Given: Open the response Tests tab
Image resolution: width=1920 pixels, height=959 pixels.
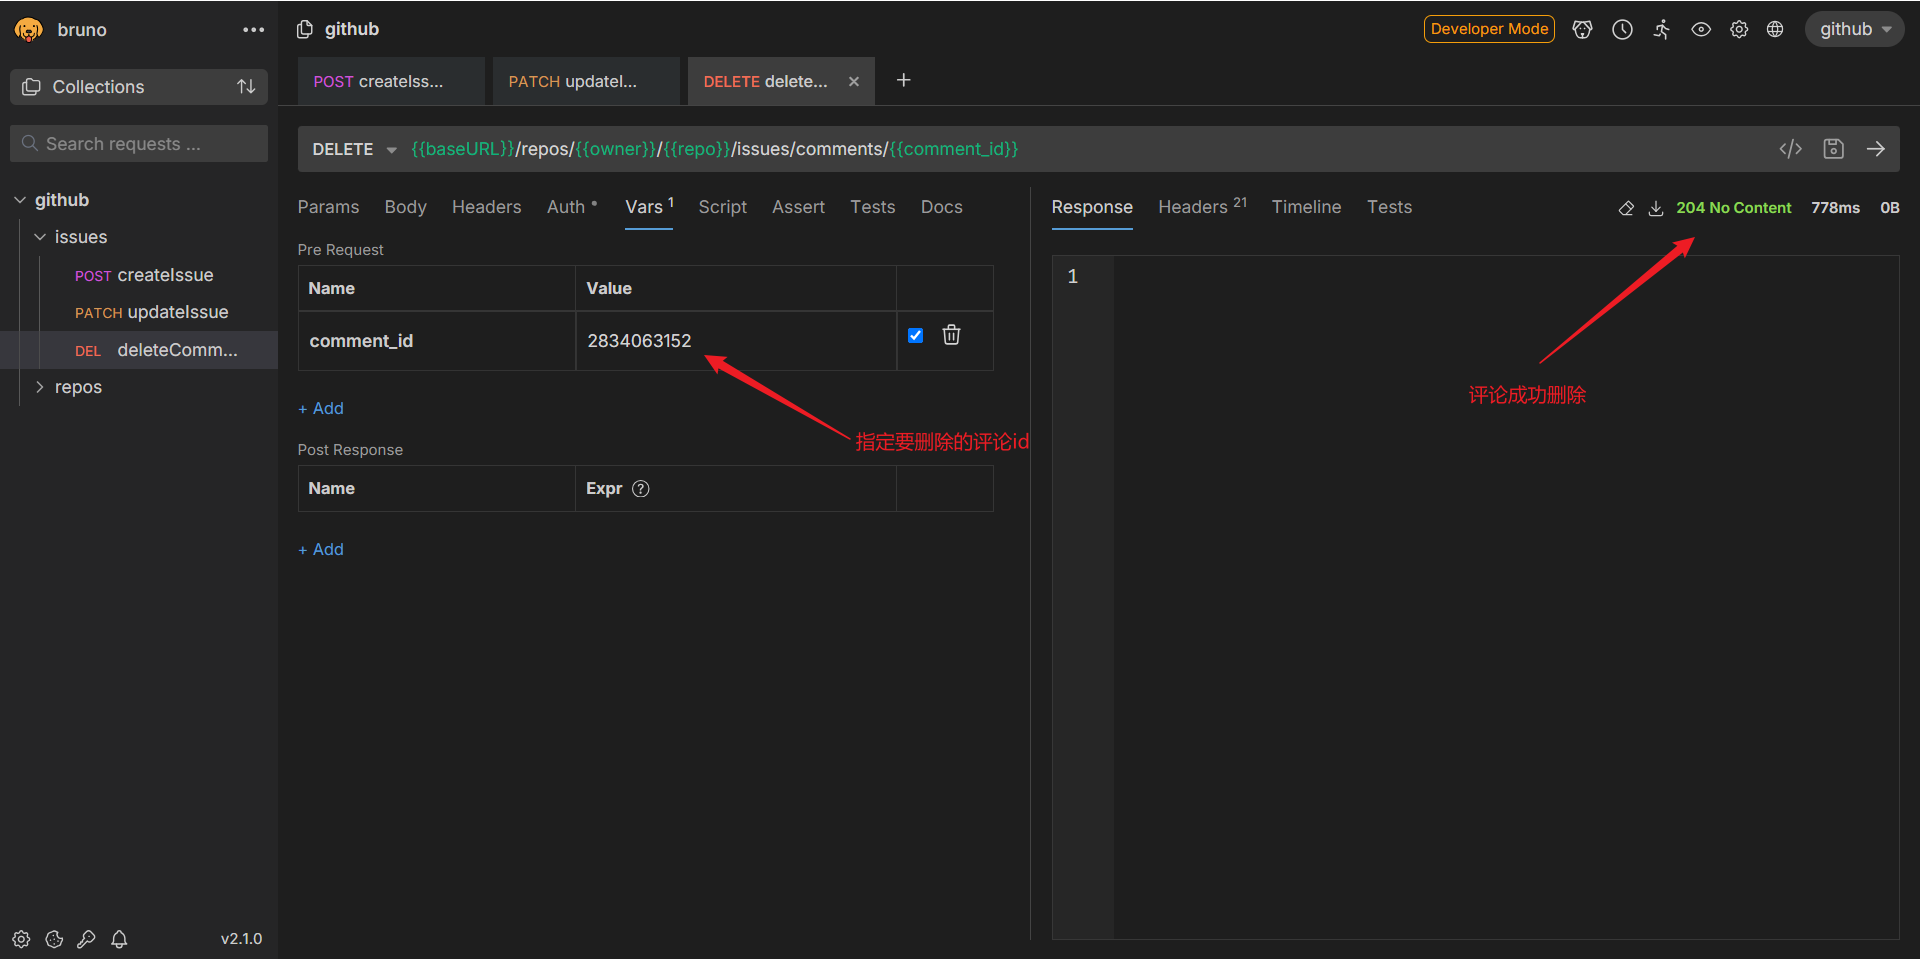Looking at the screenshot, I should pyautogui.click(x=1389, y=207).
